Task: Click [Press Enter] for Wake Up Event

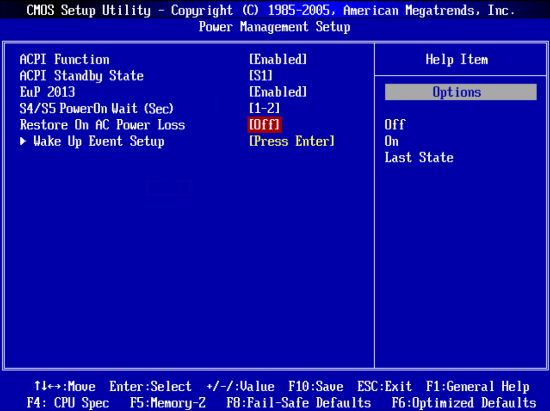Action: click(292, 141)
